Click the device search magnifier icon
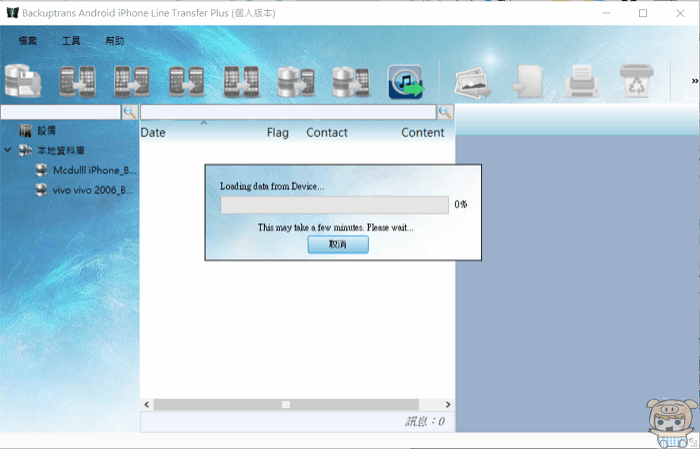The image size is (700, 449). click(x=130, y=112)
